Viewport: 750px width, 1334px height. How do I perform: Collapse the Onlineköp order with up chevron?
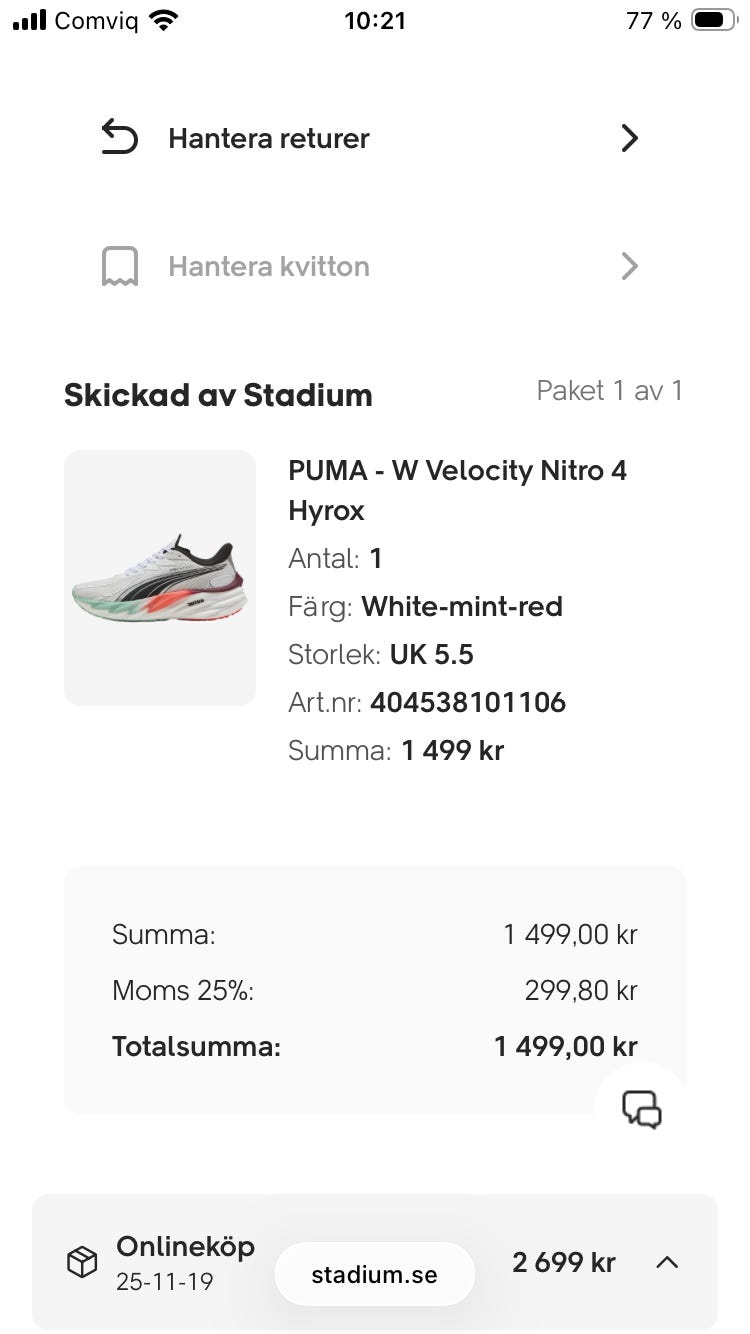click(667, 1262)
